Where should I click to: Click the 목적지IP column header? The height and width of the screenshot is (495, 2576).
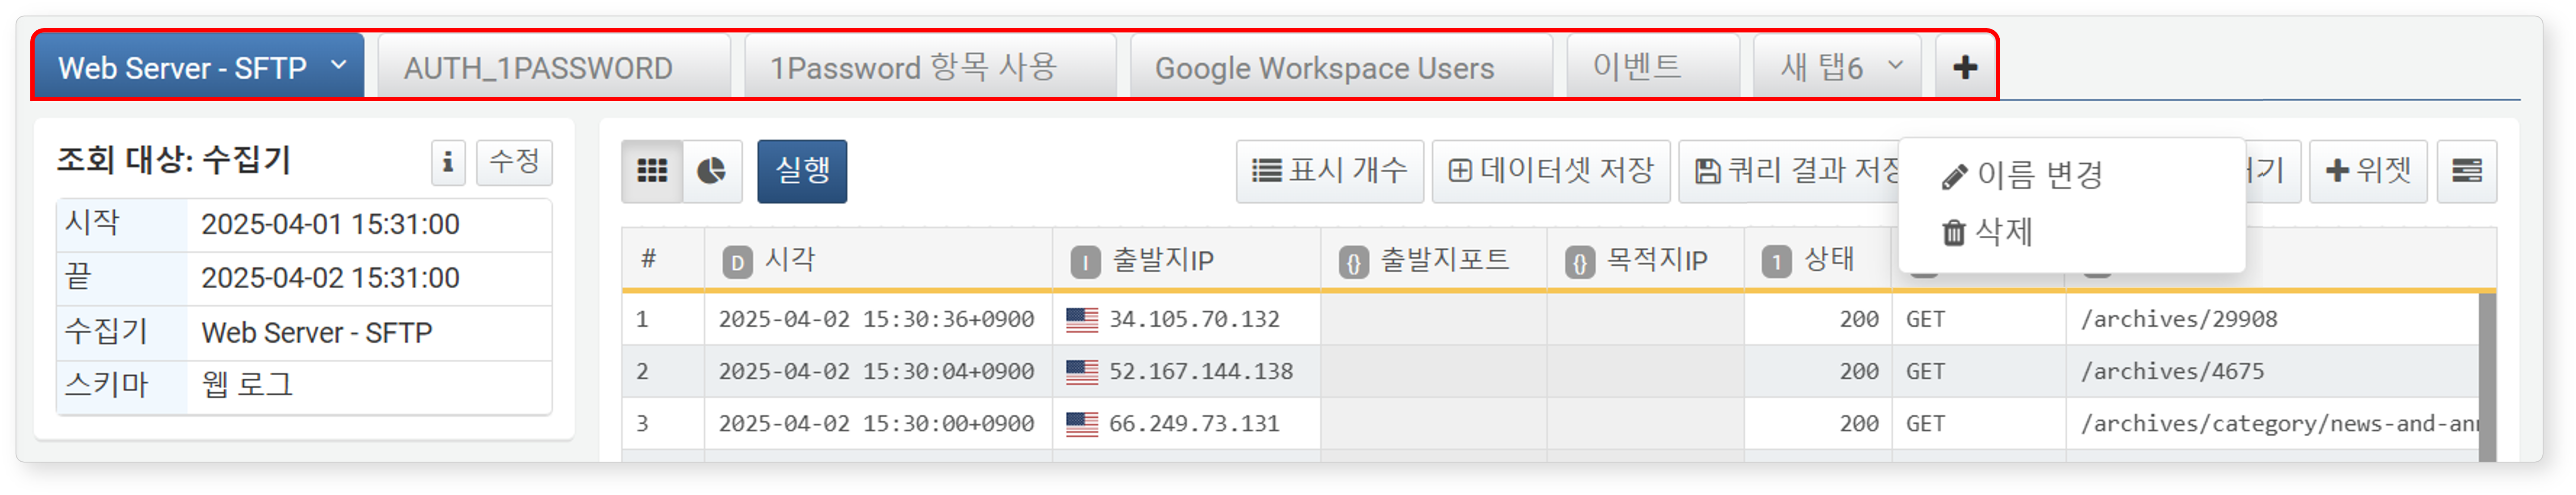(1645, 260)
